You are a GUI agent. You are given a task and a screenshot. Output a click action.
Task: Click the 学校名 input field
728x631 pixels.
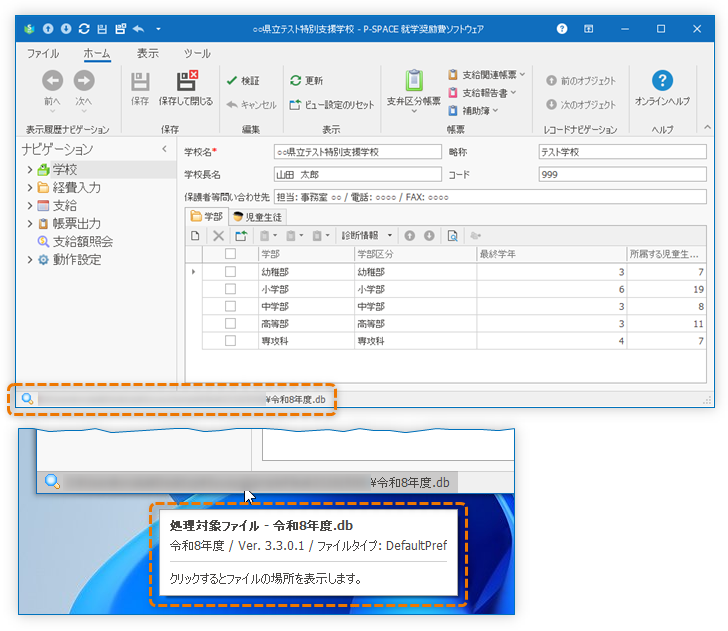tap(358, 152)
